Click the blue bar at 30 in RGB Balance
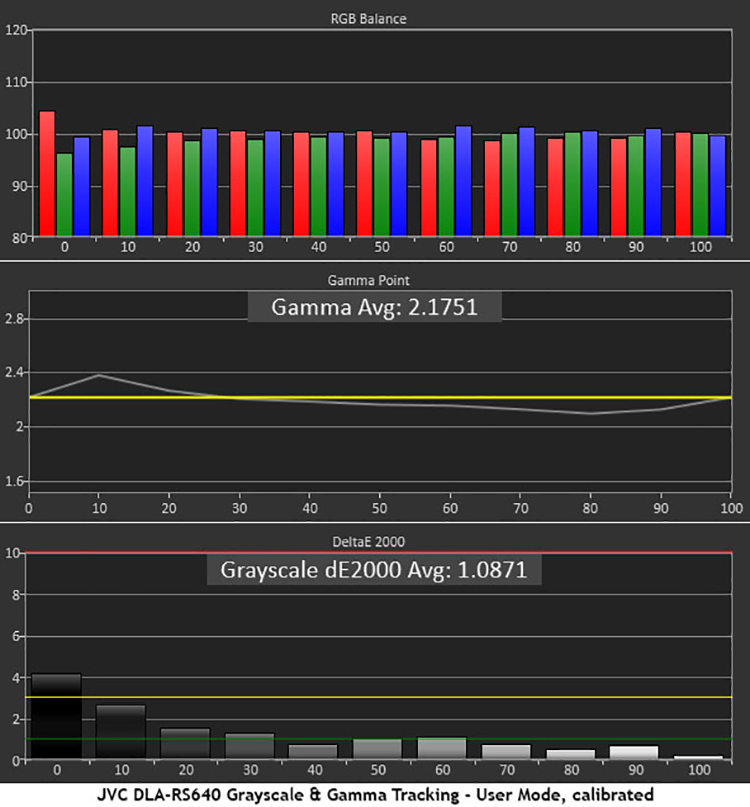Screen dimensions: 750x807 [272, 184]
